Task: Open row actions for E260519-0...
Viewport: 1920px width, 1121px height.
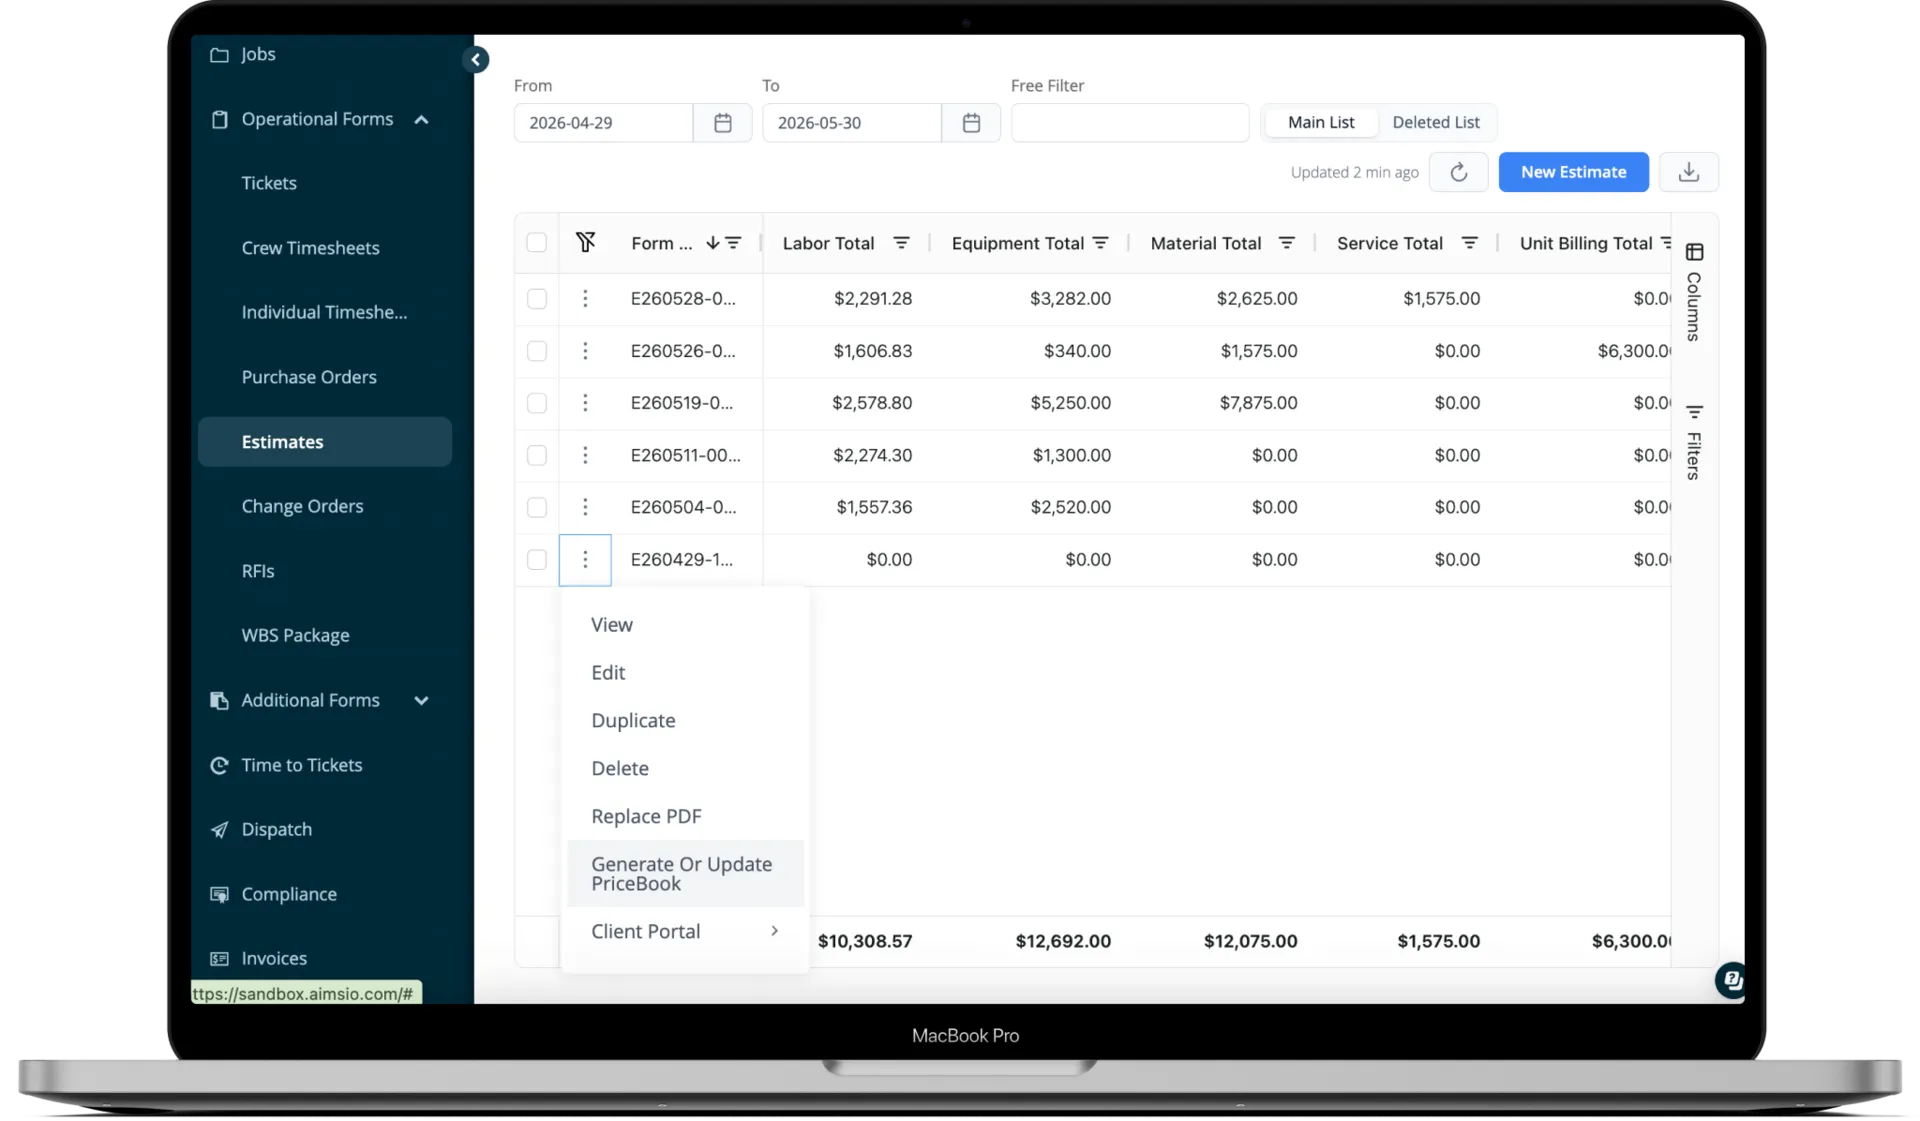Action: click(x=585, y=403)
